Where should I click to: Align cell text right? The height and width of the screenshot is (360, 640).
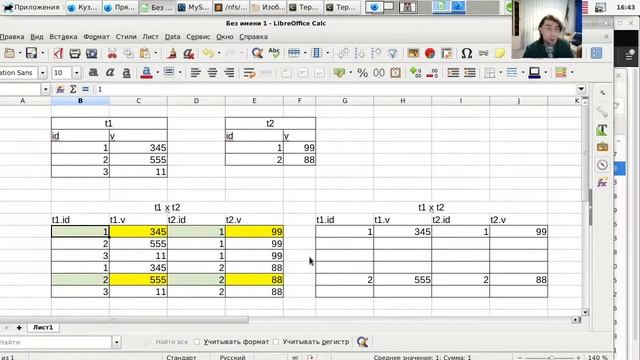tap(229, 73)
